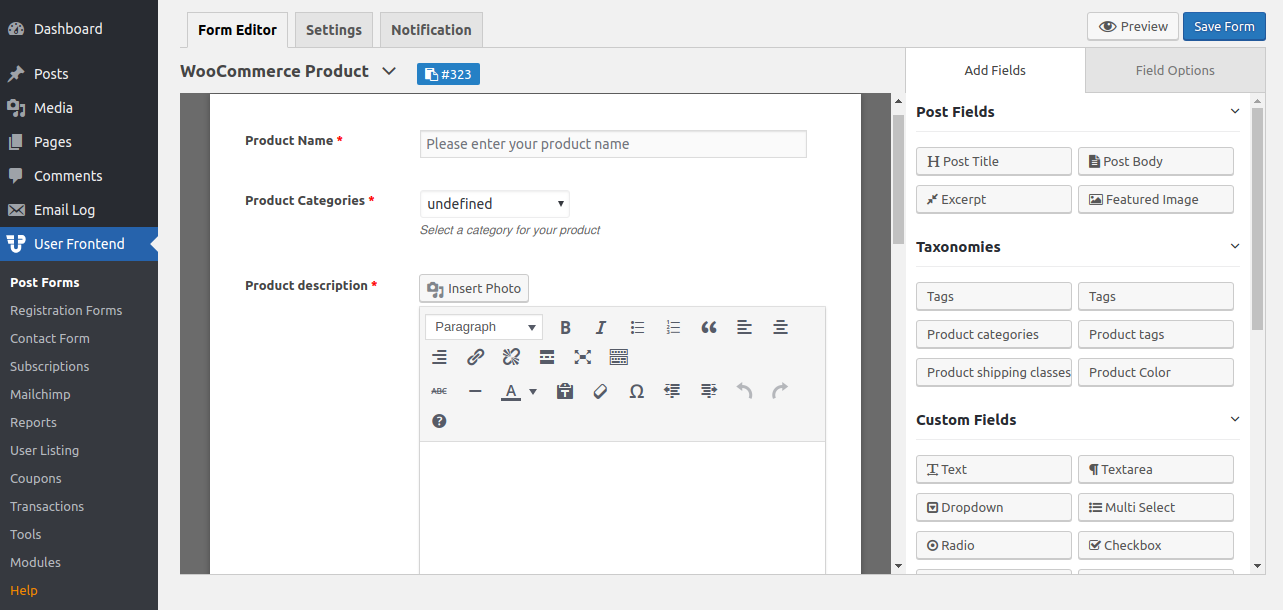
Task: Redo last editor action
Action: [780, 391]
